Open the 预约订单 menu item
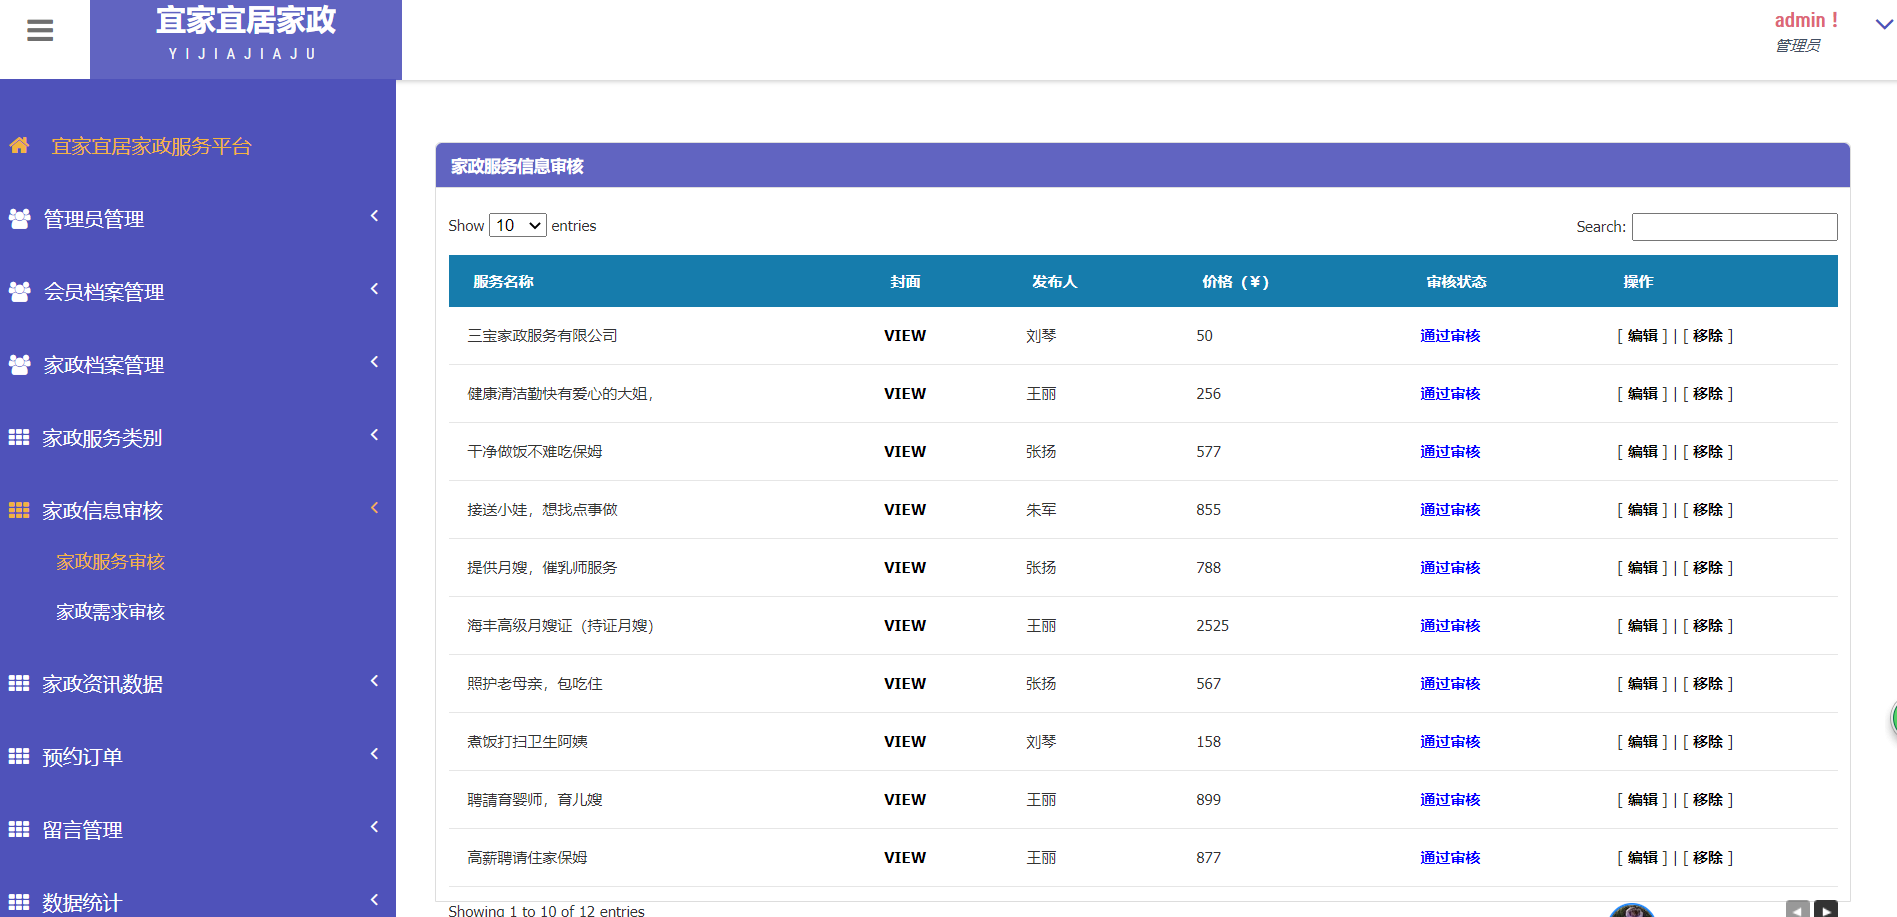The image size is (1897, 917). point(82,757)
